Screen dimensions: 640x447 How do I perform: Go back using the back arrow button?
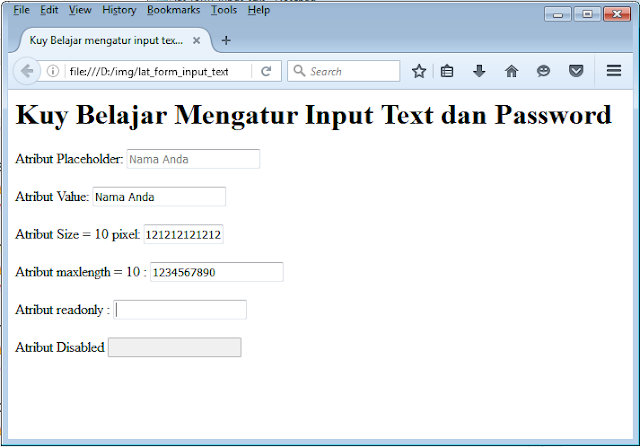27,71
